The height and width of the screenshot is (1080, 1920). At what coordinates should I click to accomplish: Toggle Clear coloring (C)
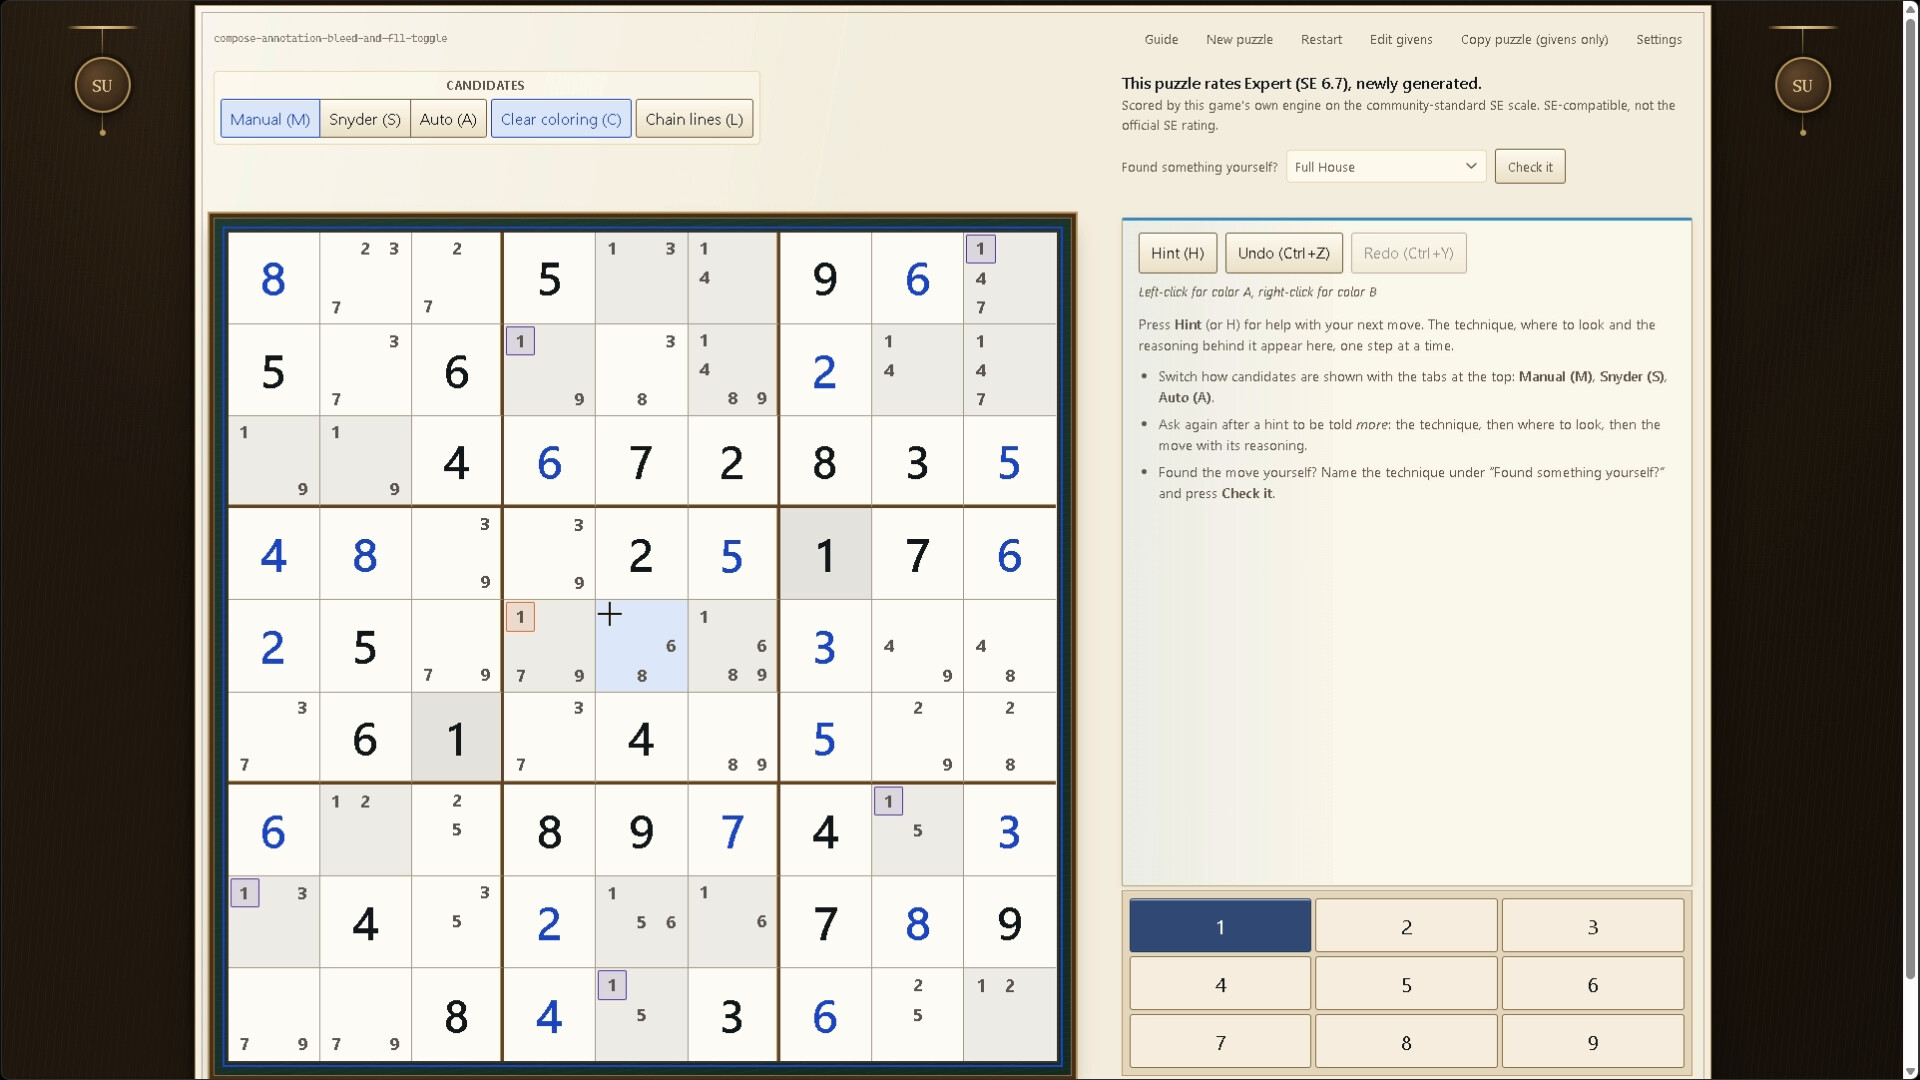[x=561, y=119]
